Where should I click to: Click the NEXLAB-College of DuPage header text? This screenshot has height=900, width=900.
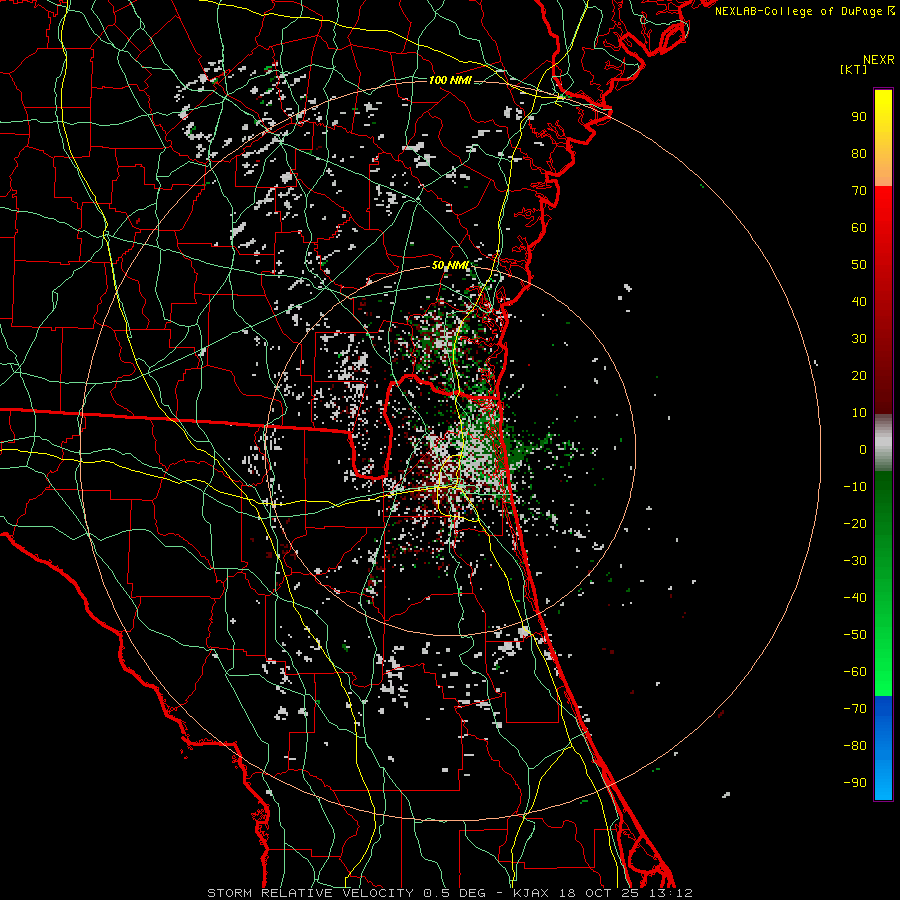tap(805, 11)
